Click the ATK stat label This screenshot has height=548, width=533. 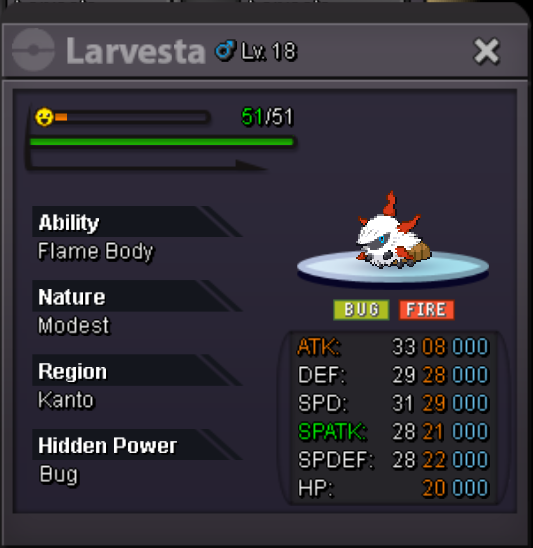click(x=319, y=347)
